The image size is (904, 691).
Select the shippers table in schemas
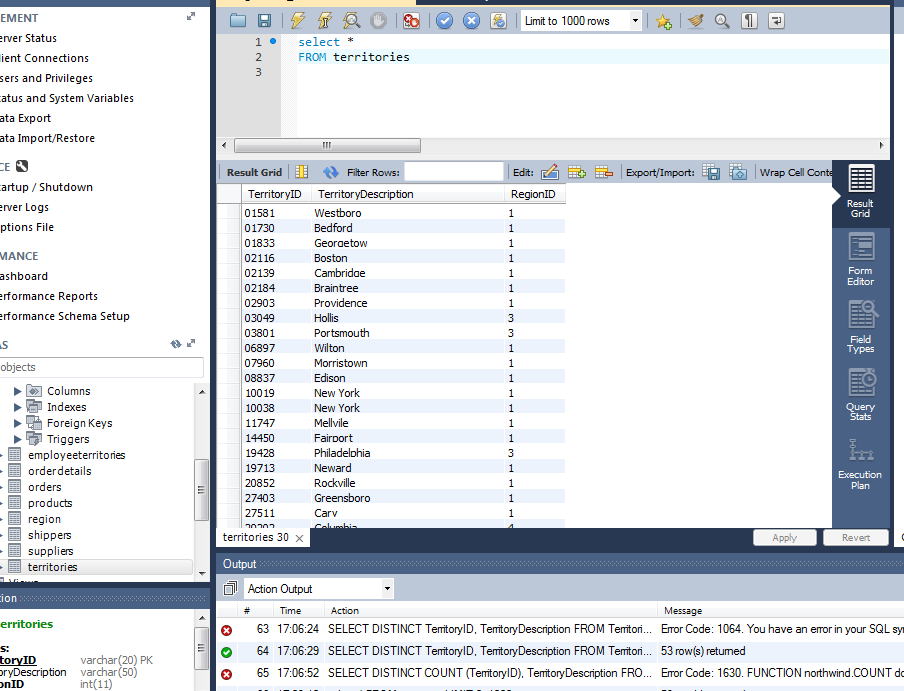(x=49, y=535)
